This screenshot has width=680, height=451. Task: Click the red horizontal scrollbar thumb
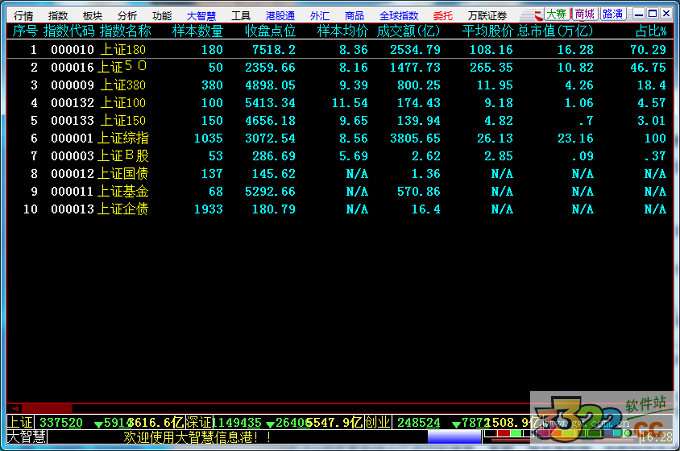[47, 409]
